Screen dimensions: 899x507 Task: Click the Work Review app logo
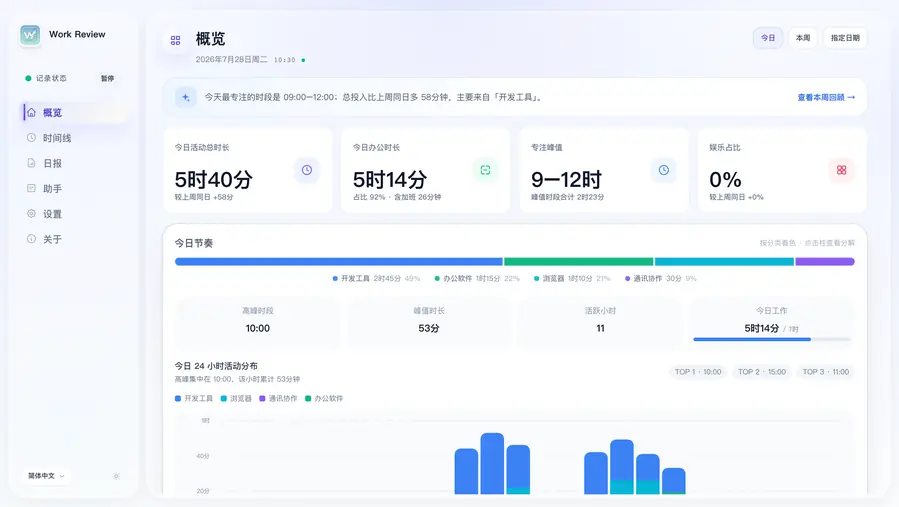[x=30, y=35]
